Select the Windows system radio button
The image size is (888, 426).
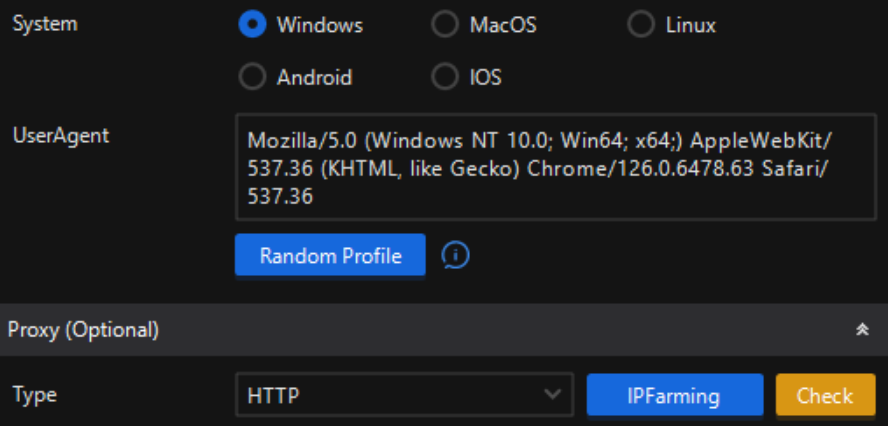click(252, 25)
